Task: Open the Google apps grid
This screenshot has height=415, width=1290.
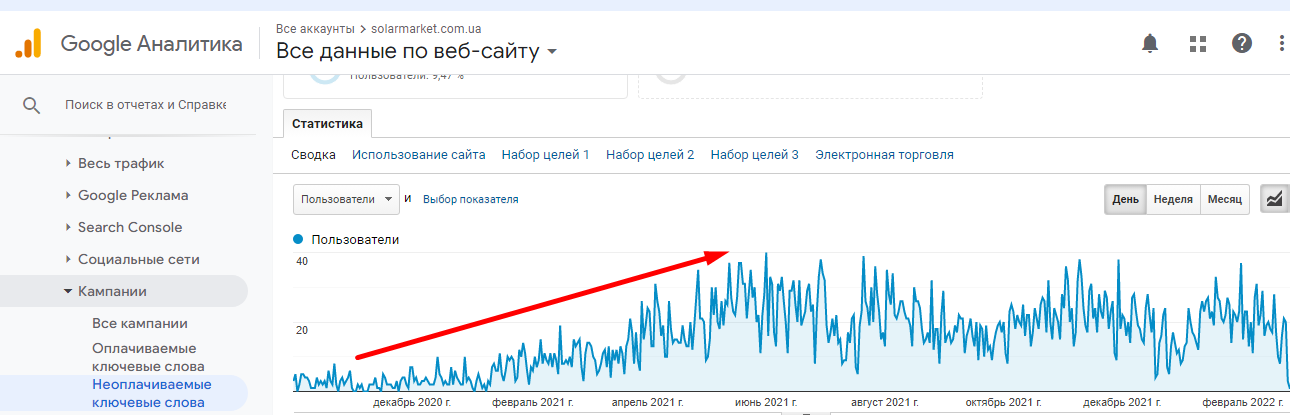Action: tap(1197, 44)
